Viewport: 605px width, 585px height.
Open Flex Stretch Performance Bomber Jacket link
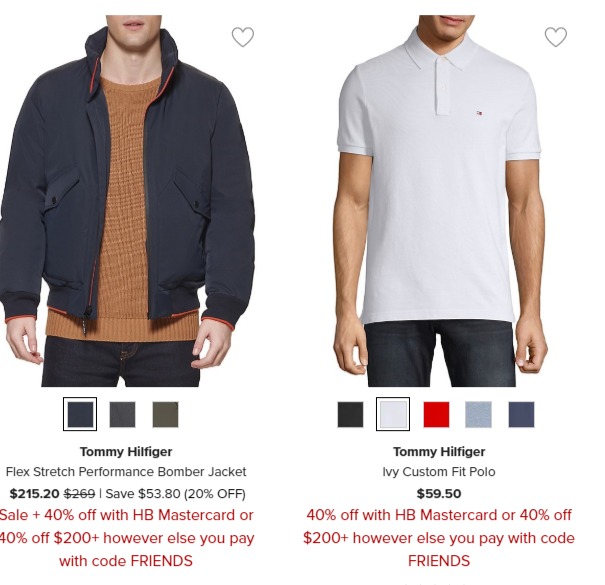(x=126, y=472)
